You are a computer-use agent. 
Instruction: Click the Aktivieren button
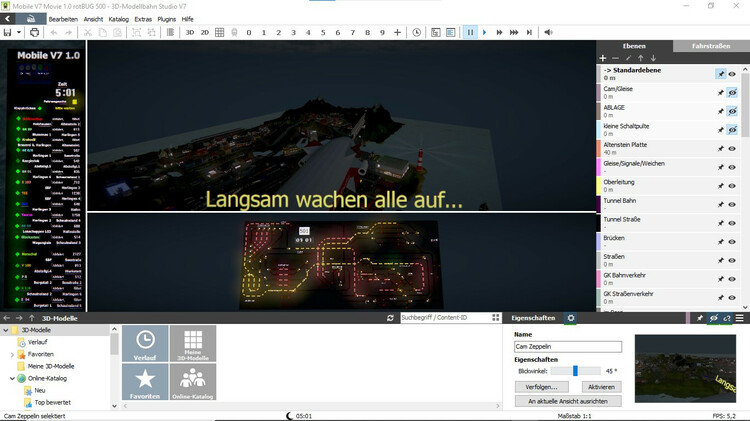click(x=600, y=386)
